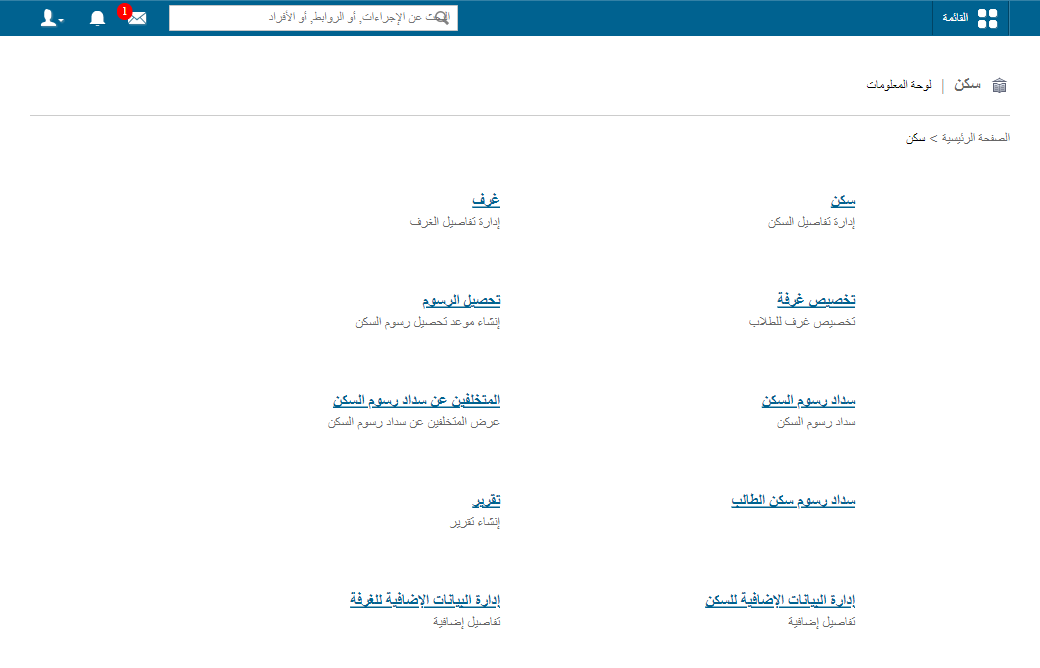Click description تخصيص غرف للطلاب
The height and width of the screenshot is (668, 1040).
tap(803, 322)
